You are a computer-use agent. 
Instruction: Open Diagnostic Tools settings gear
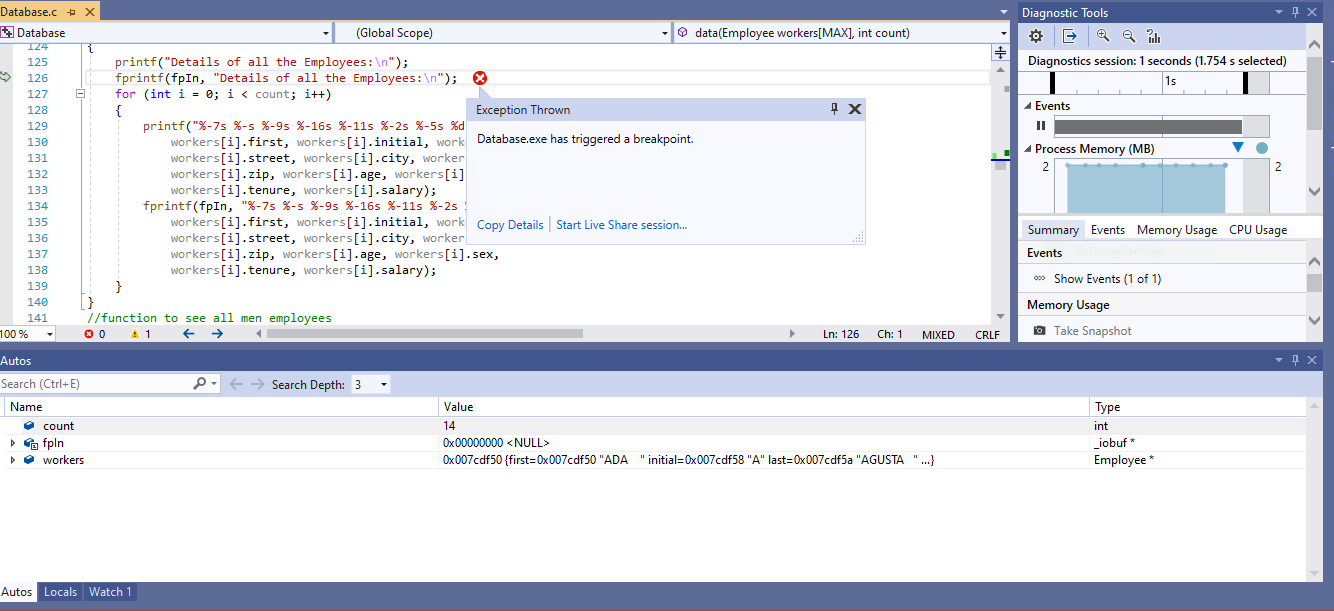click(1036, 36)
